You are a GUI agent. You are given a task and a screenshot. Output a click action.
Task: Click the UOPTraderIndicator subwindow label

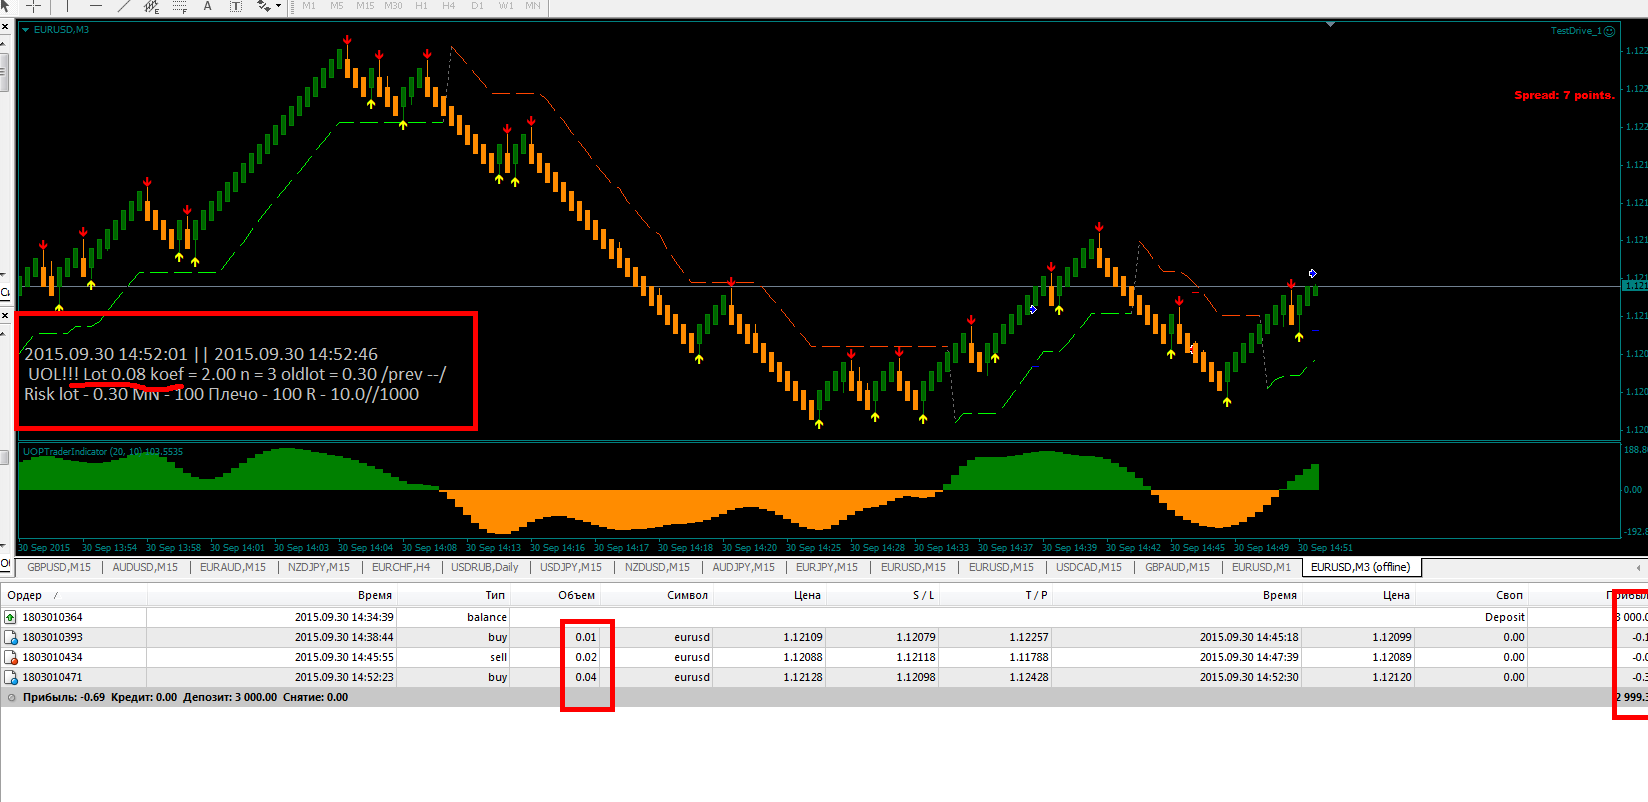coord(103,452)
